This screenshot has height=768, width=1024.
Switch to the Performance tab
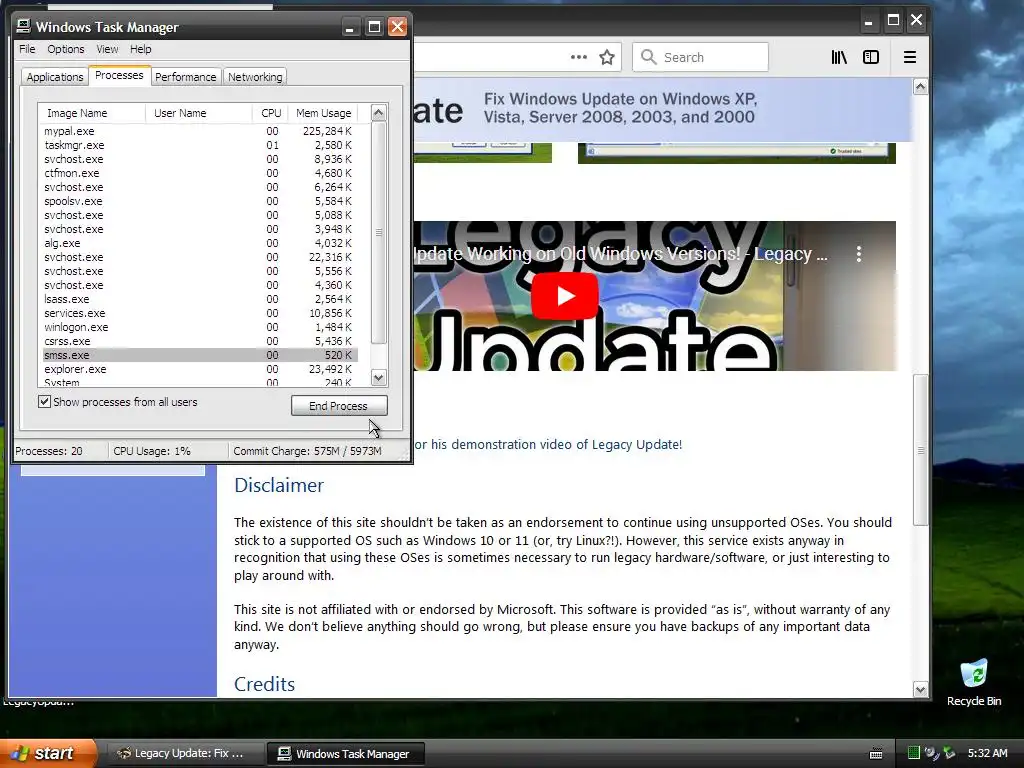click(x=185, y=77)
